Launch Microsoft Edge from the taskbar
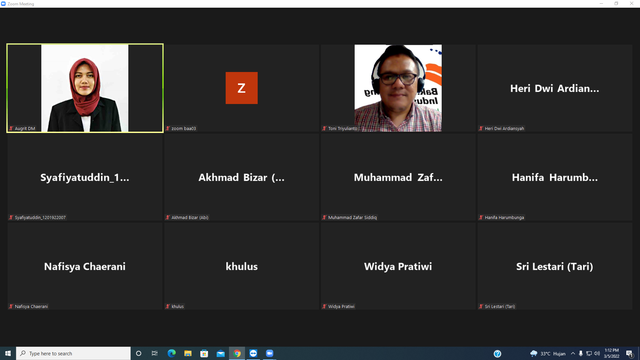The width and height of the screenshot is (640, 360). 171,353
